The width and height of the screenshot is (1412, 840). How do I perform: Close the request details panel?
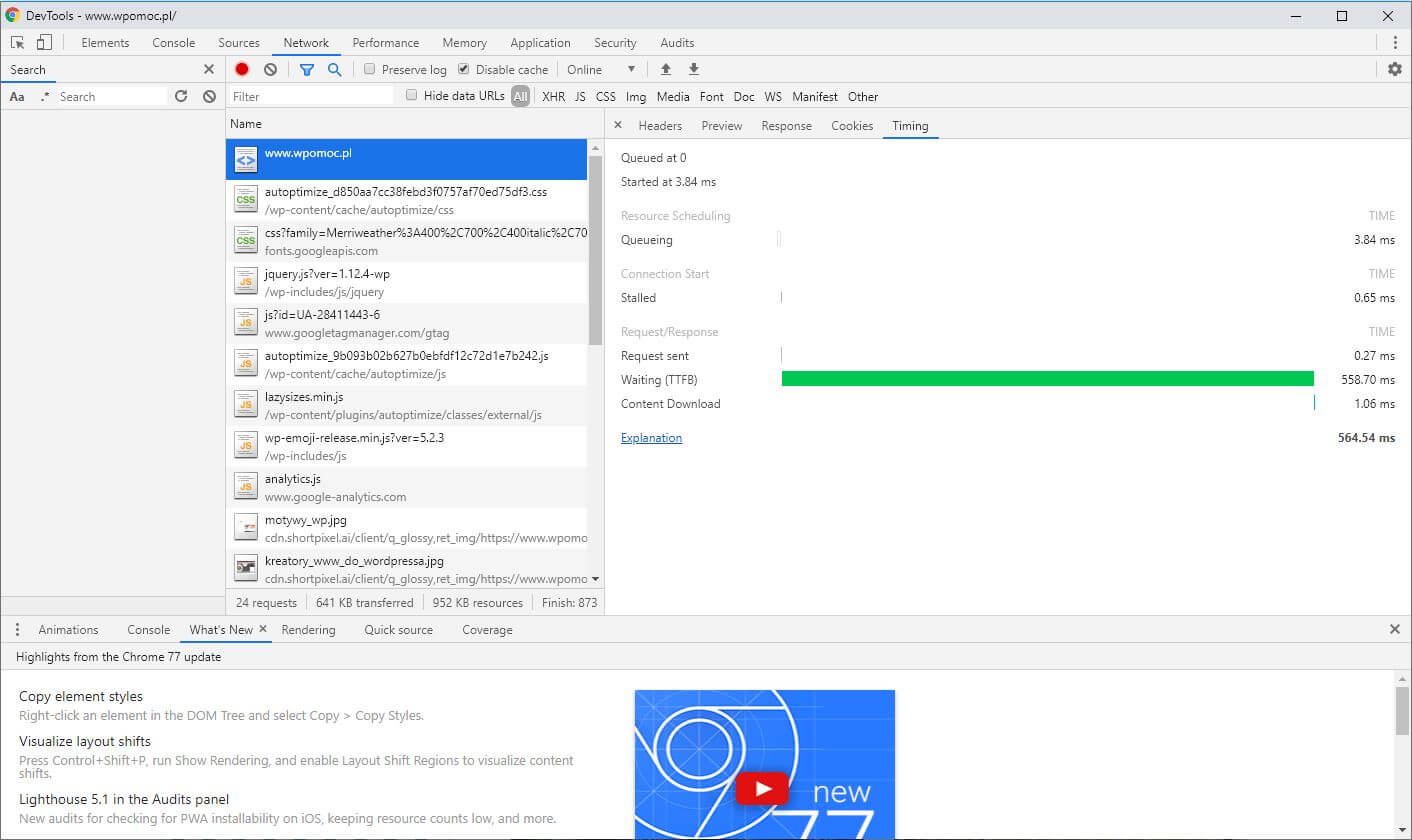[618, 125]
